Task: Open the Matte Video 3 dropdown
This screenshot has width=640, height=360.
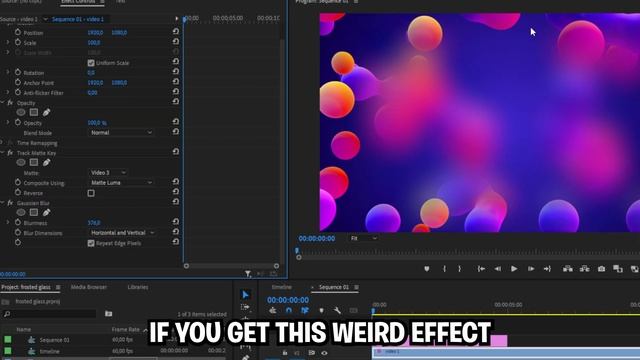Action: pyautogui.click(x=108, y=173)
